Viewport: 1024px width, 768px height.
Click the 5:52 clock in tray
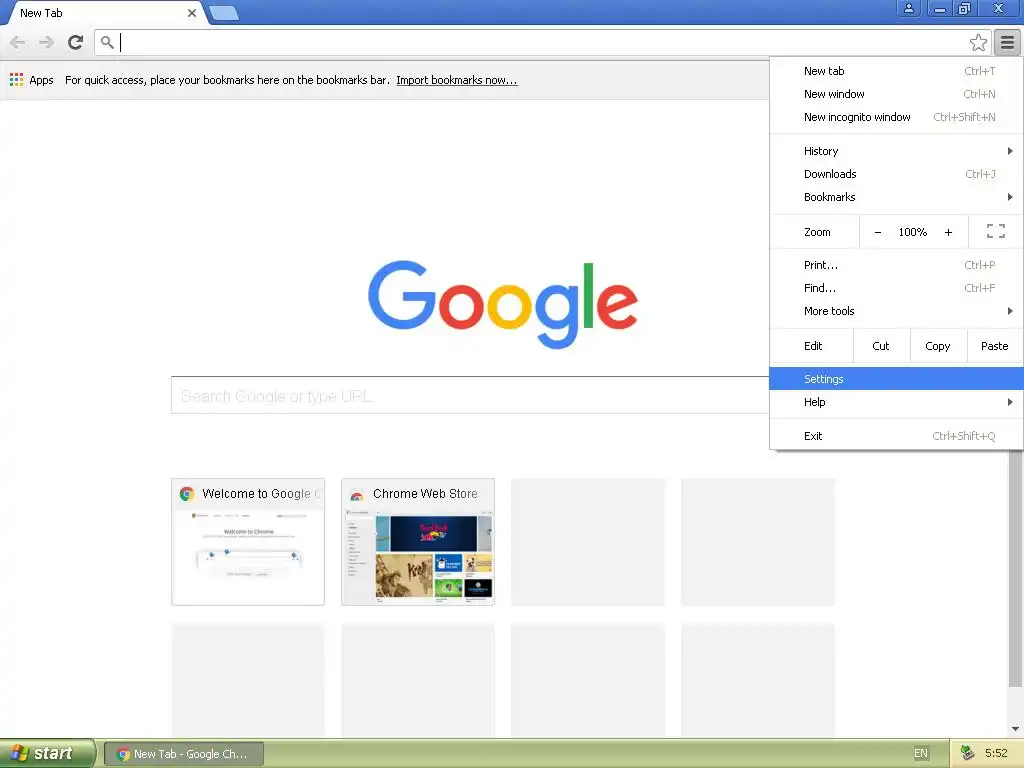[996, 753]
